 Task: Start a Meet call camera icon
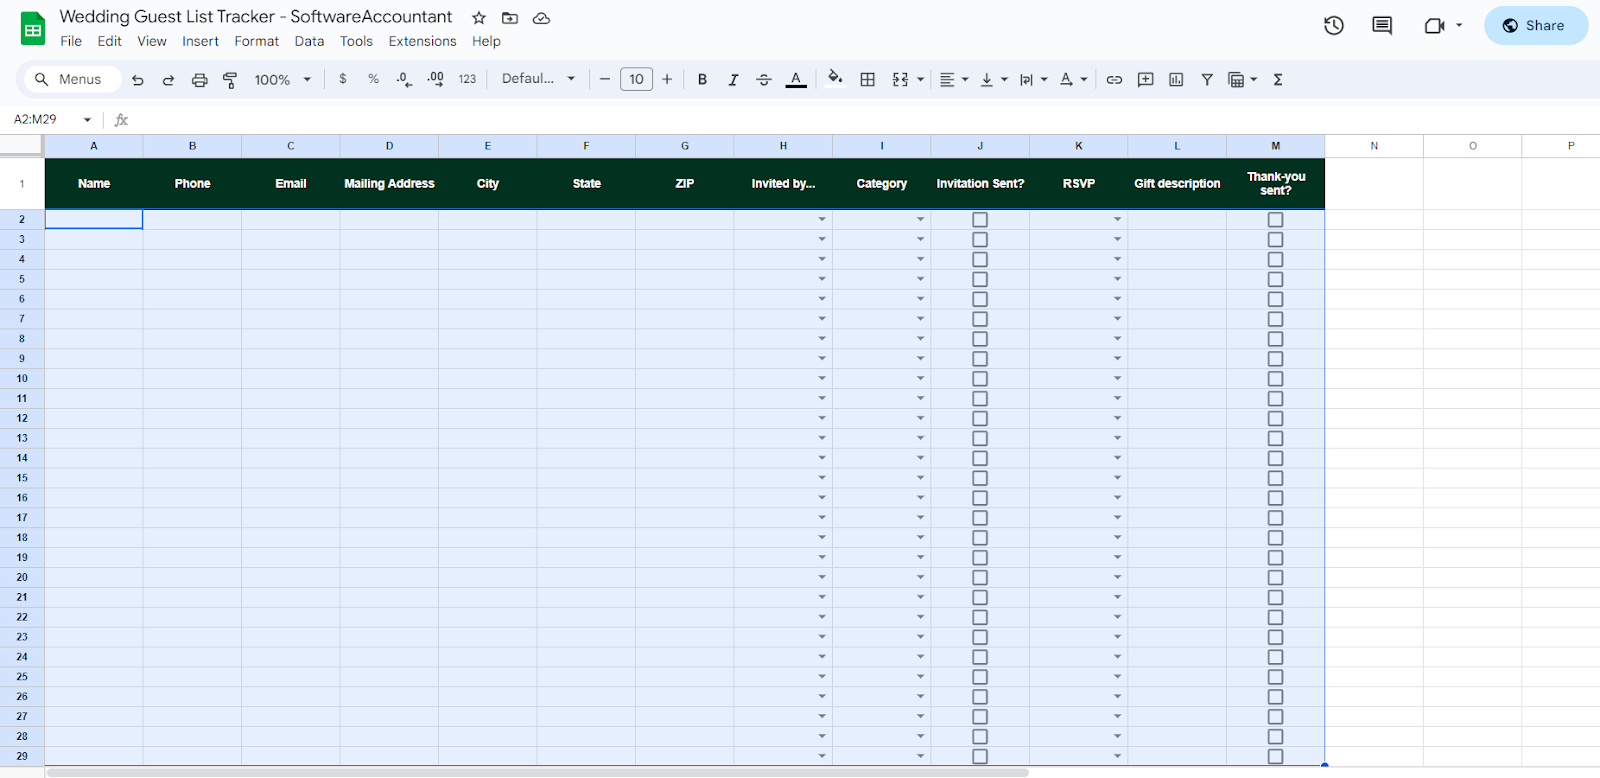(x=1435, y=26)
